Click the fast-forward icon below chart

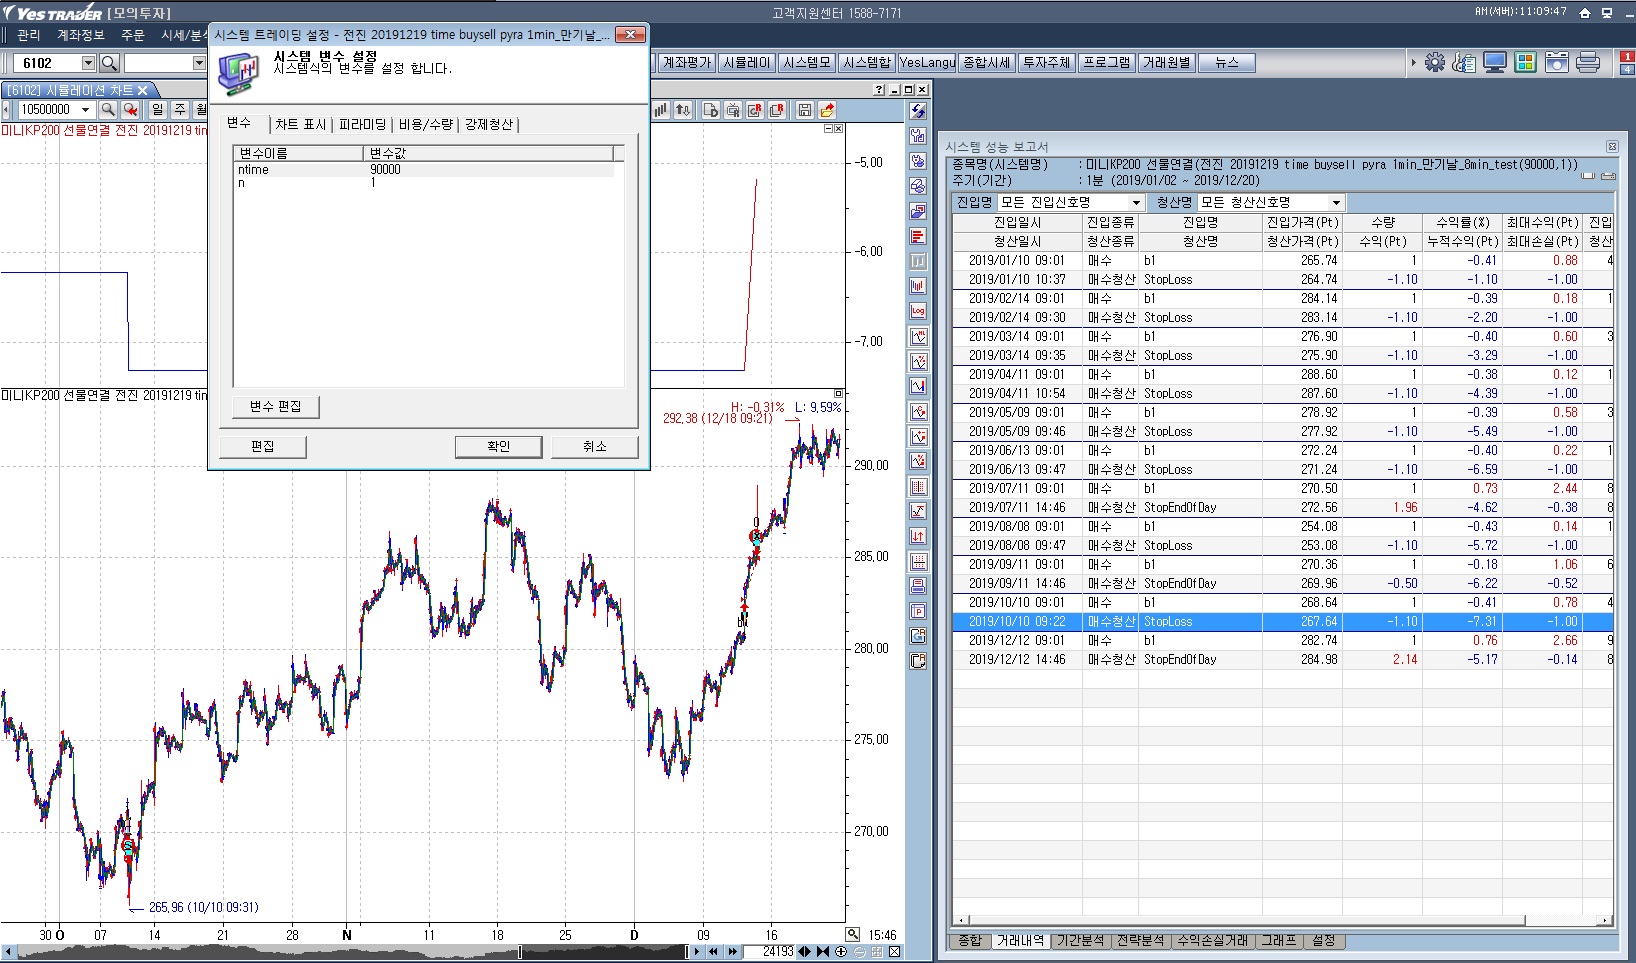[x=733, y=952]
